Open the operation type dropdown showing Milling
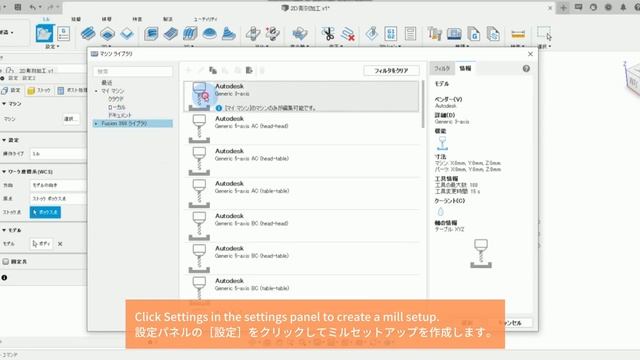The width and height of the screenshot is (640, 360). (x=58, y=154)
